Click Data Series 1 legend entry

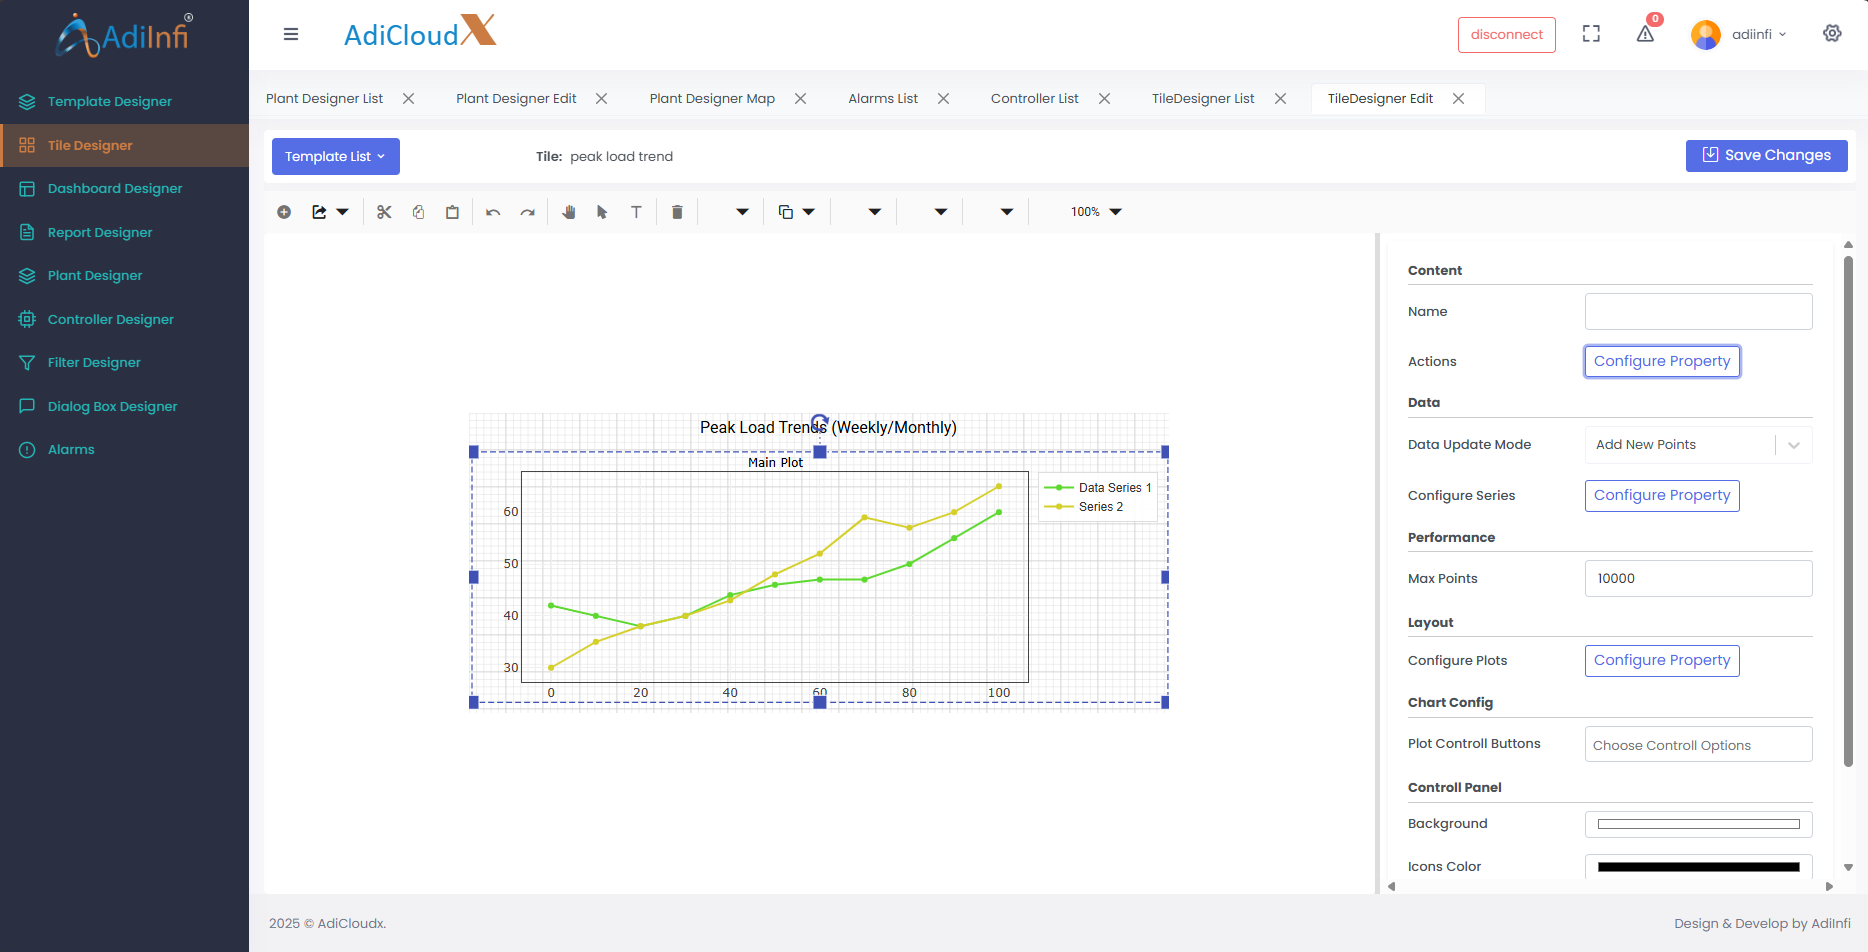[1098, 488]
